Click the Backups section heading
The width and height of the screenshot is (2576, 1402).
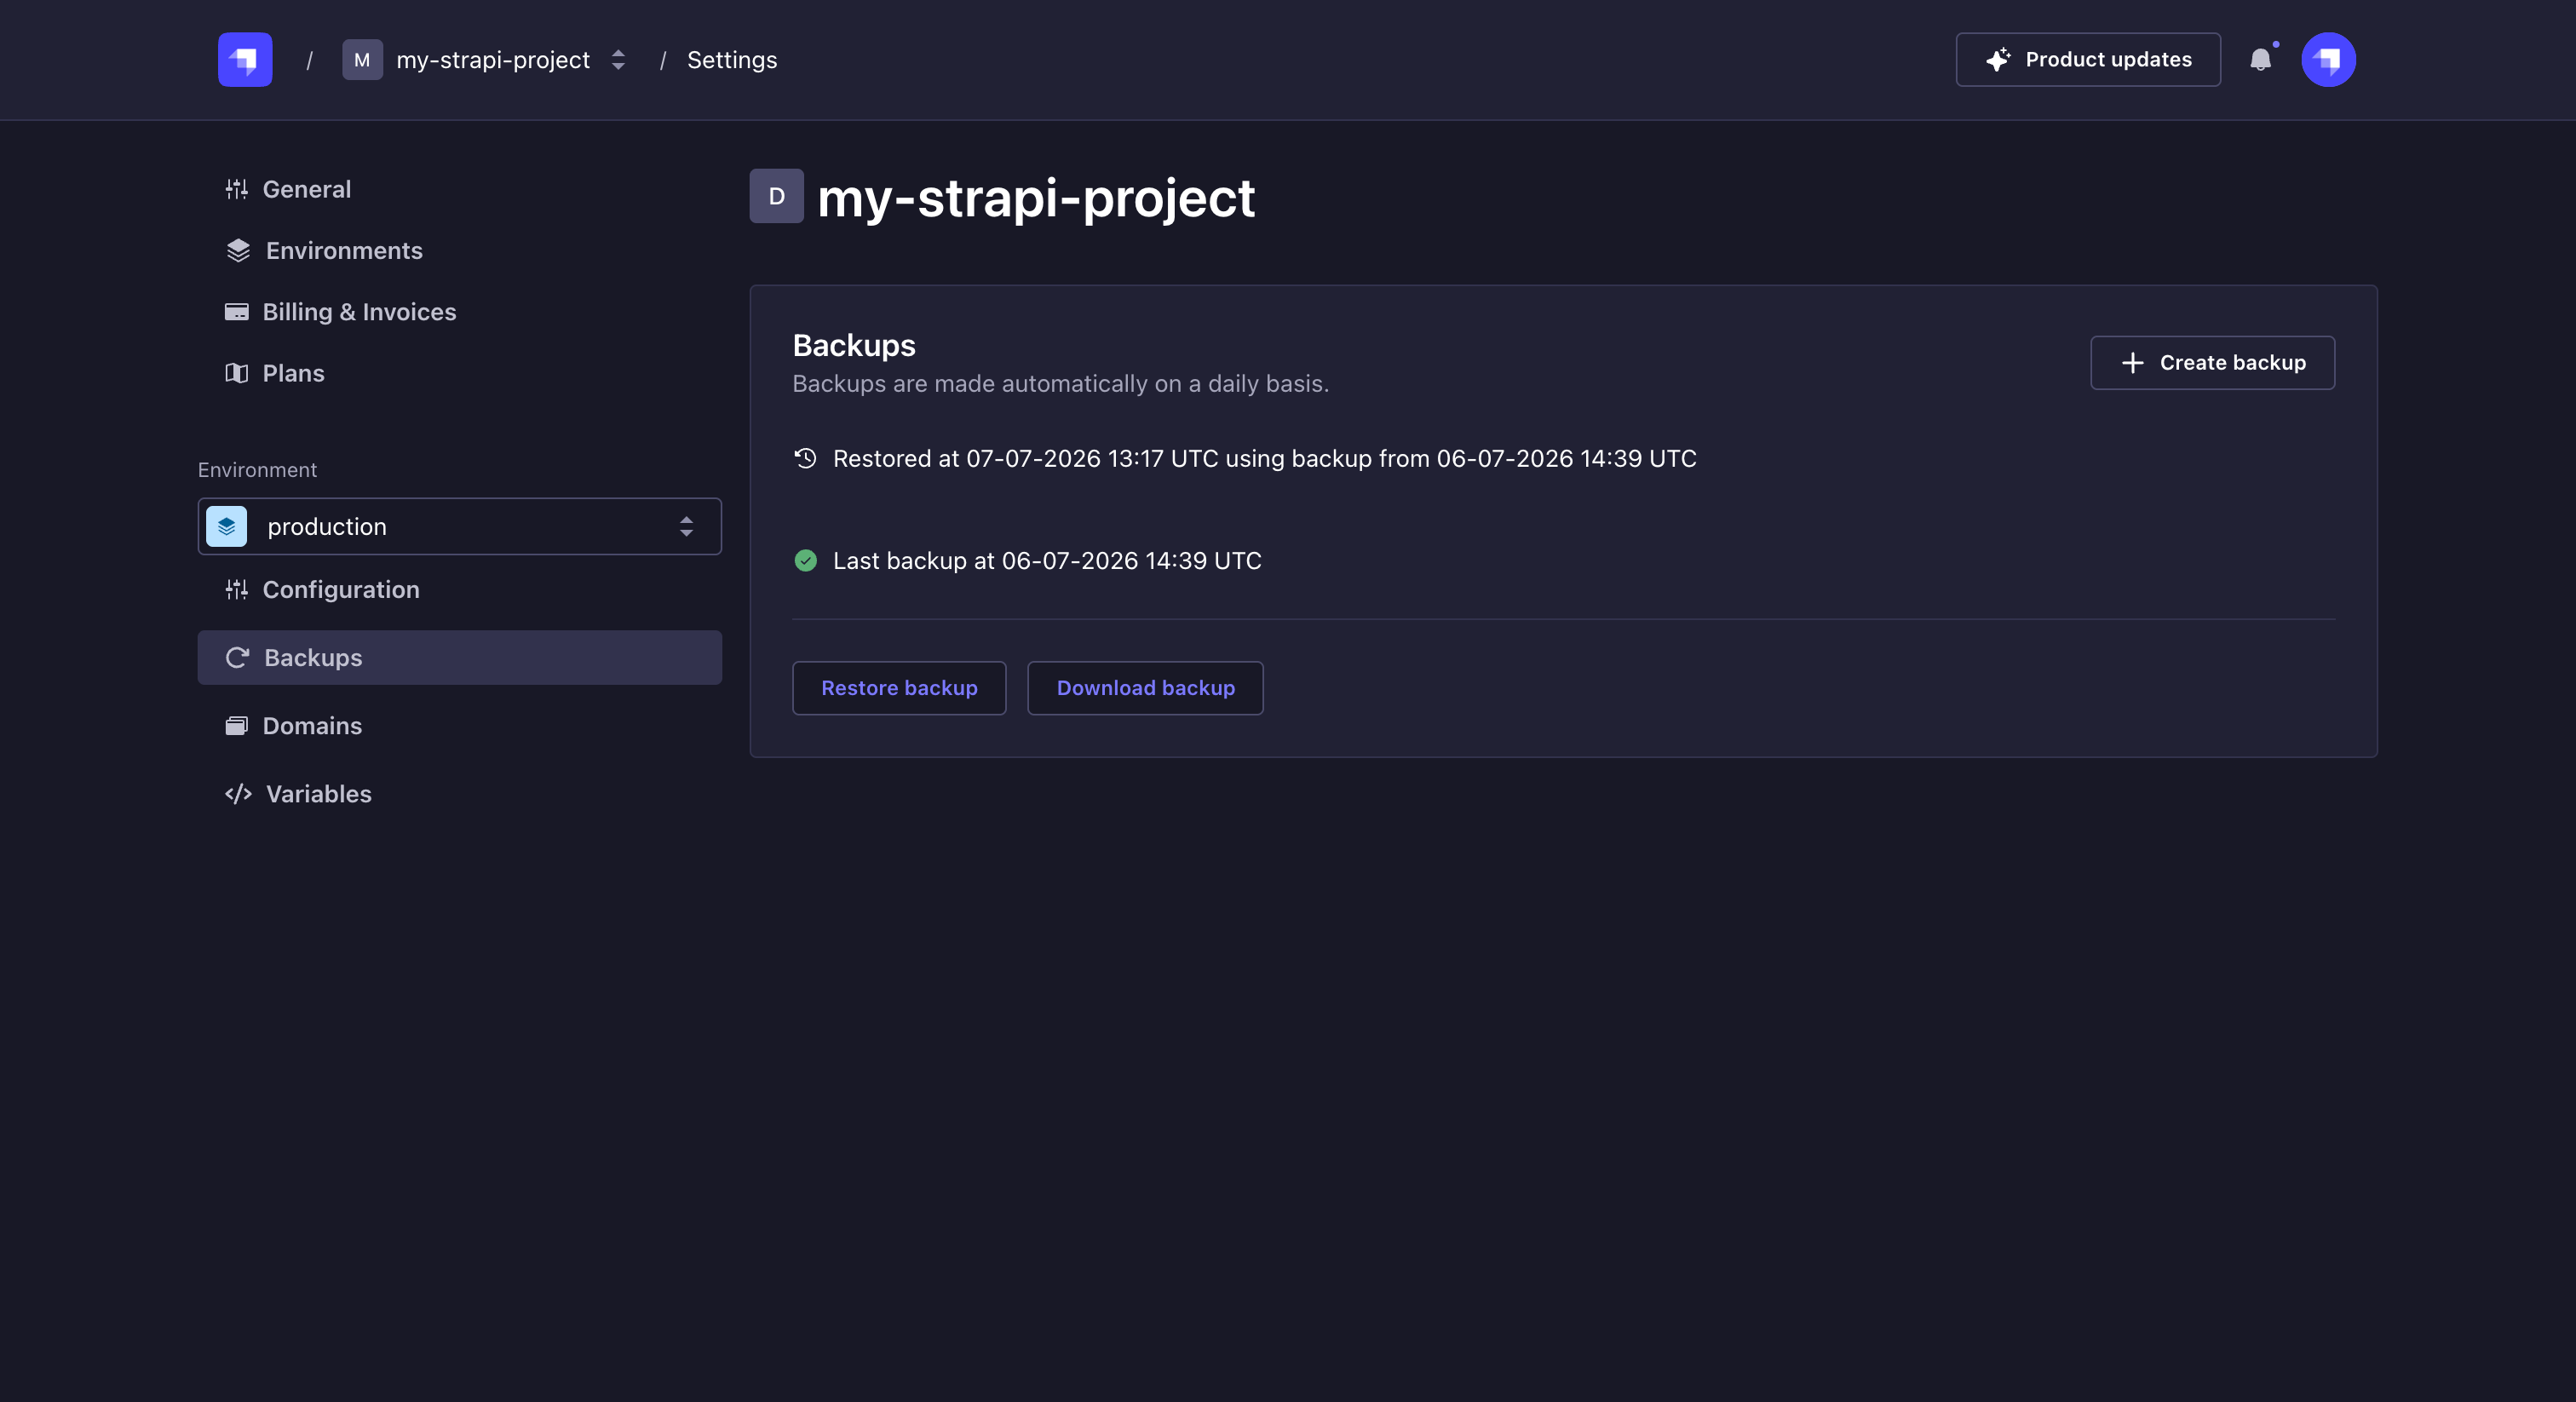854,345
